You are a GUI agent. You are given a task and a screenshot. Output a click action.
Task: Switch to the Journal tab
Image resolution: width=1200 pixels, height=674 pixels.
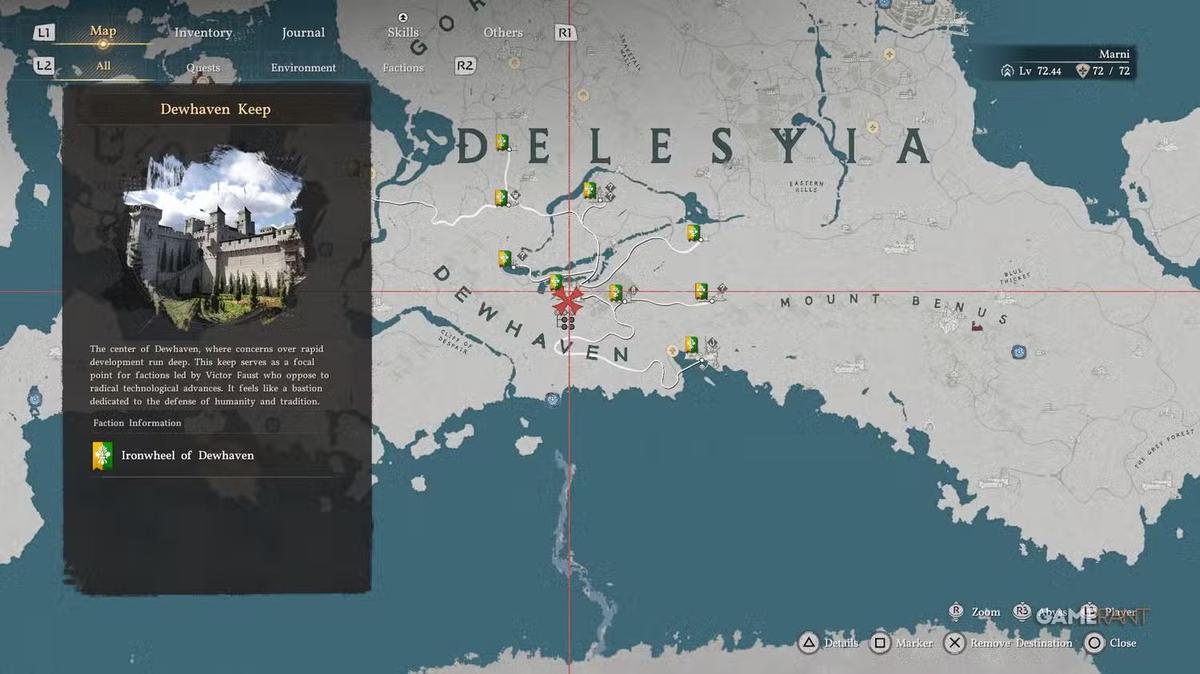(x=303, y=33)
